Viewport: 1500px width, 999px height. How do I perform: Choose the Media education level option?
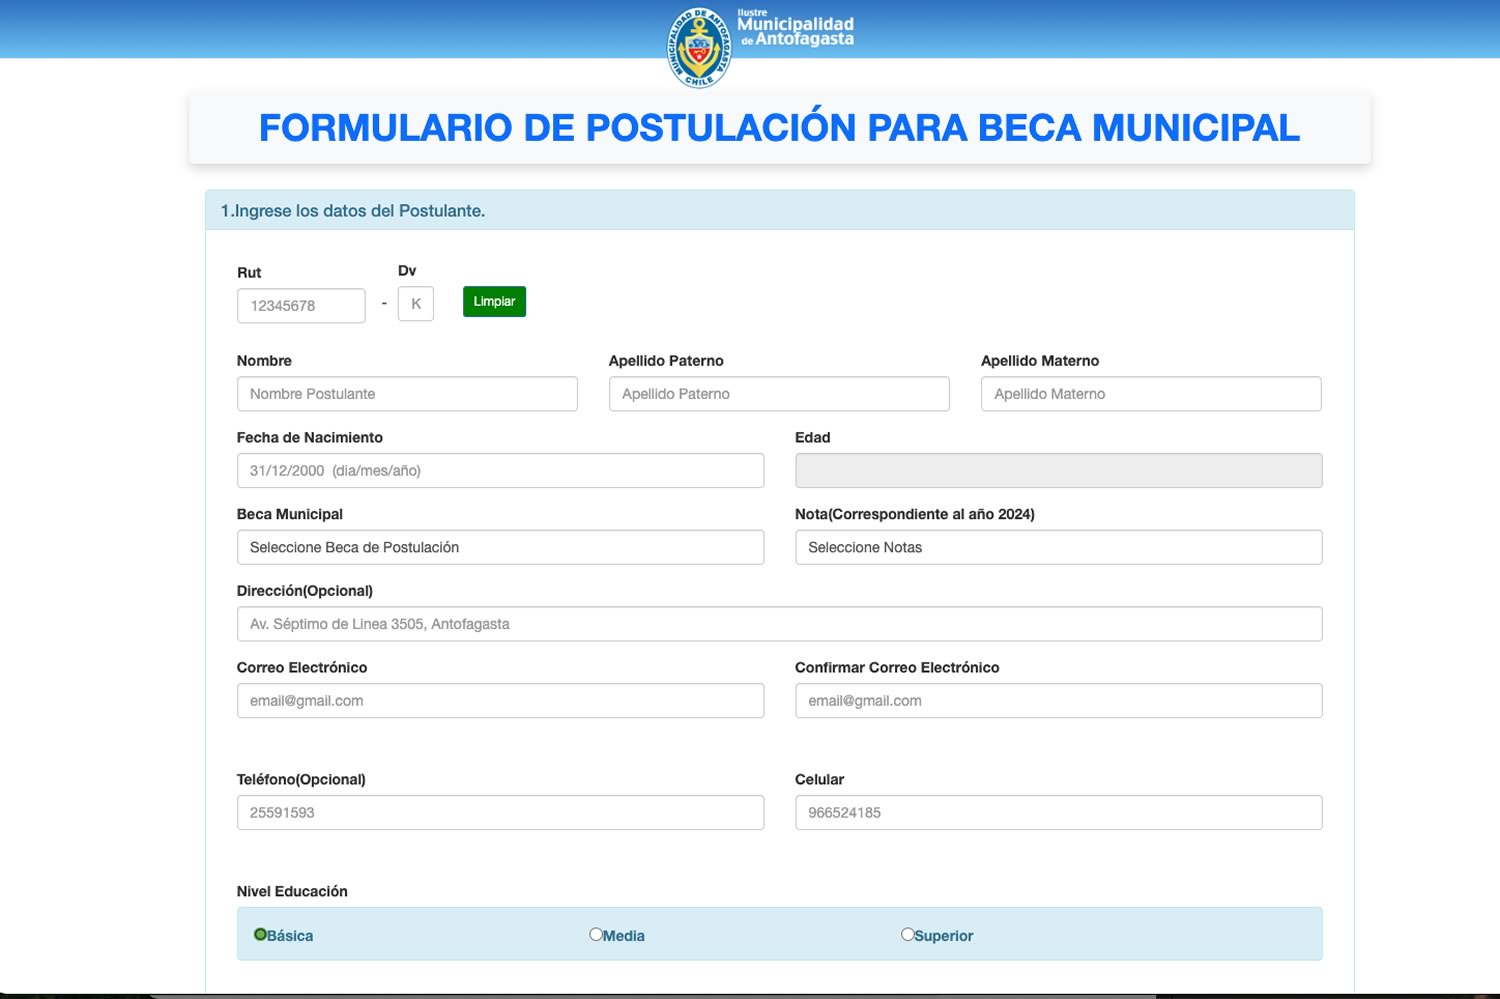click(596, 934)
